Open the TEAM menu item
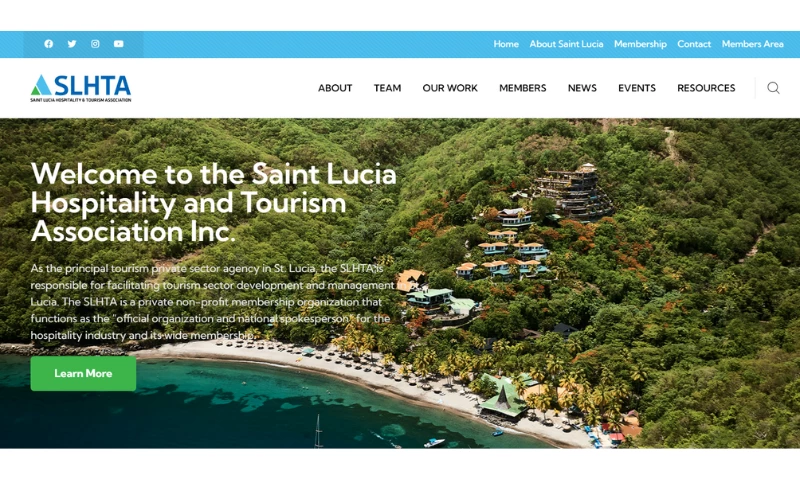Screen dimensions: 800x480 (x=387, y=88)
